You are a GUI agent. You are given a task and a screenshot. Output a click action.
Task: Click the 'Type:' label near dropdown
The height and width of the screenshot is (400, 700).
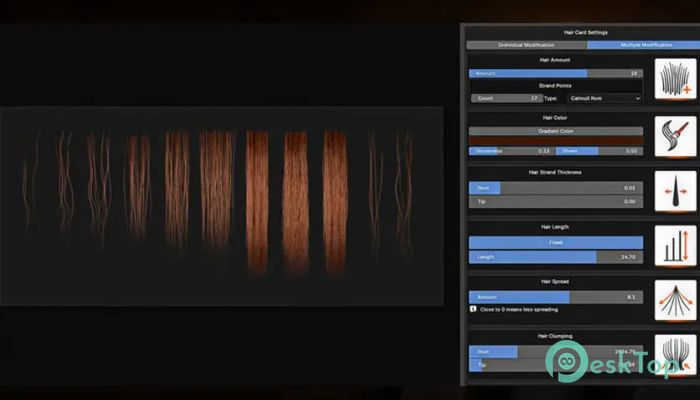coord(550,98)
